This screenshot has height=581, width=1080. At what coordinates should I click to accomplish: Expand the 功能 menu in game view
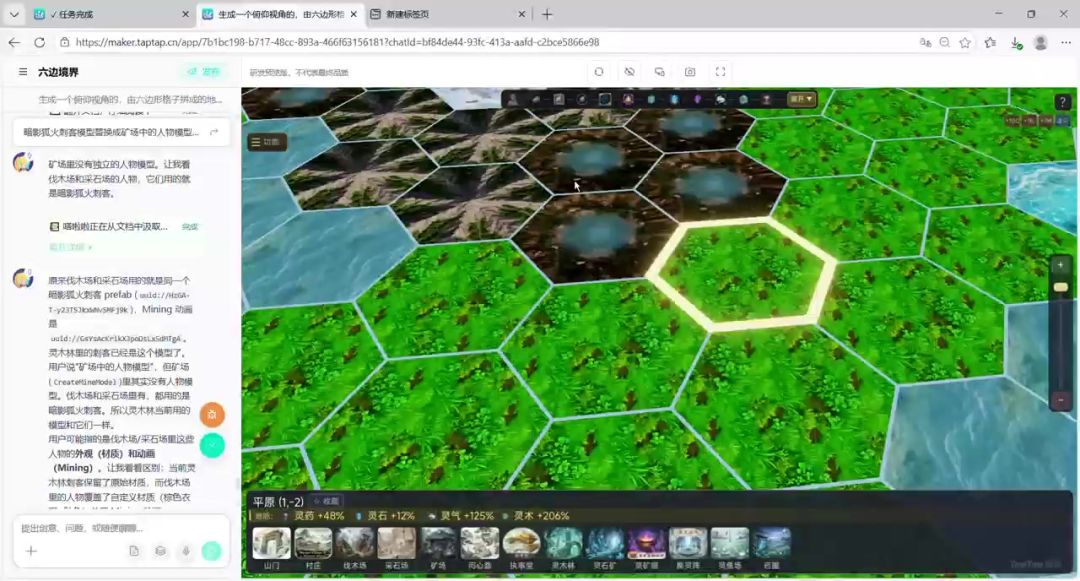pos(266,142)
